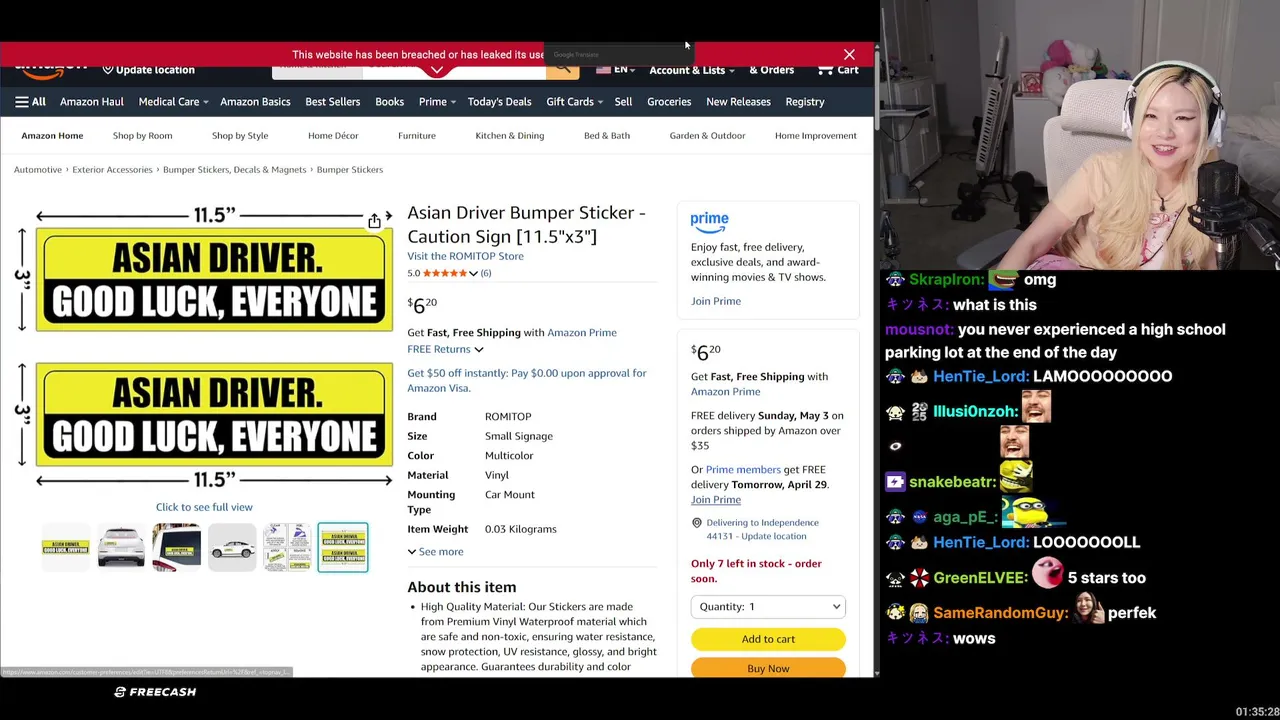
Task: Select Amazon Home tab
Action: point(52,136)
